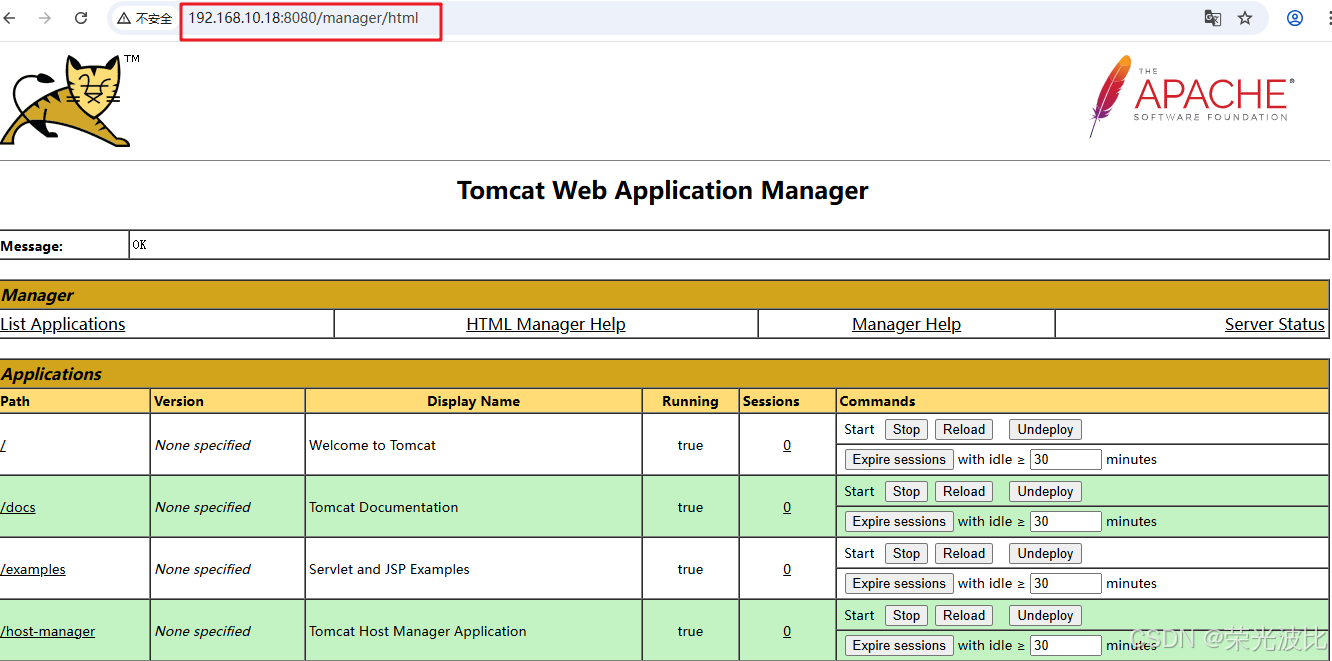1332x661 pixels.
Task: Reload the /examples application
Action: (964, 553)
